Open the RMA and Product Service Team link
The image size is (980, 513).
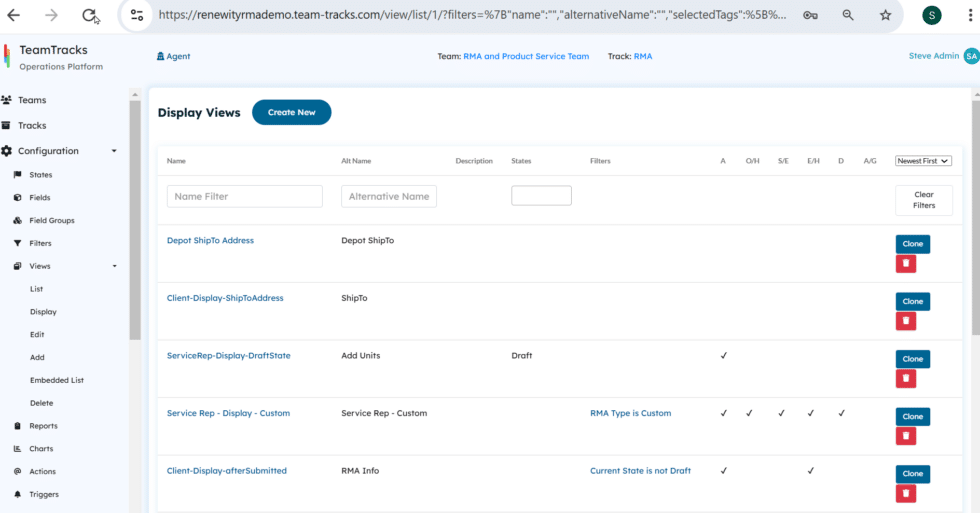coord(526,56)
